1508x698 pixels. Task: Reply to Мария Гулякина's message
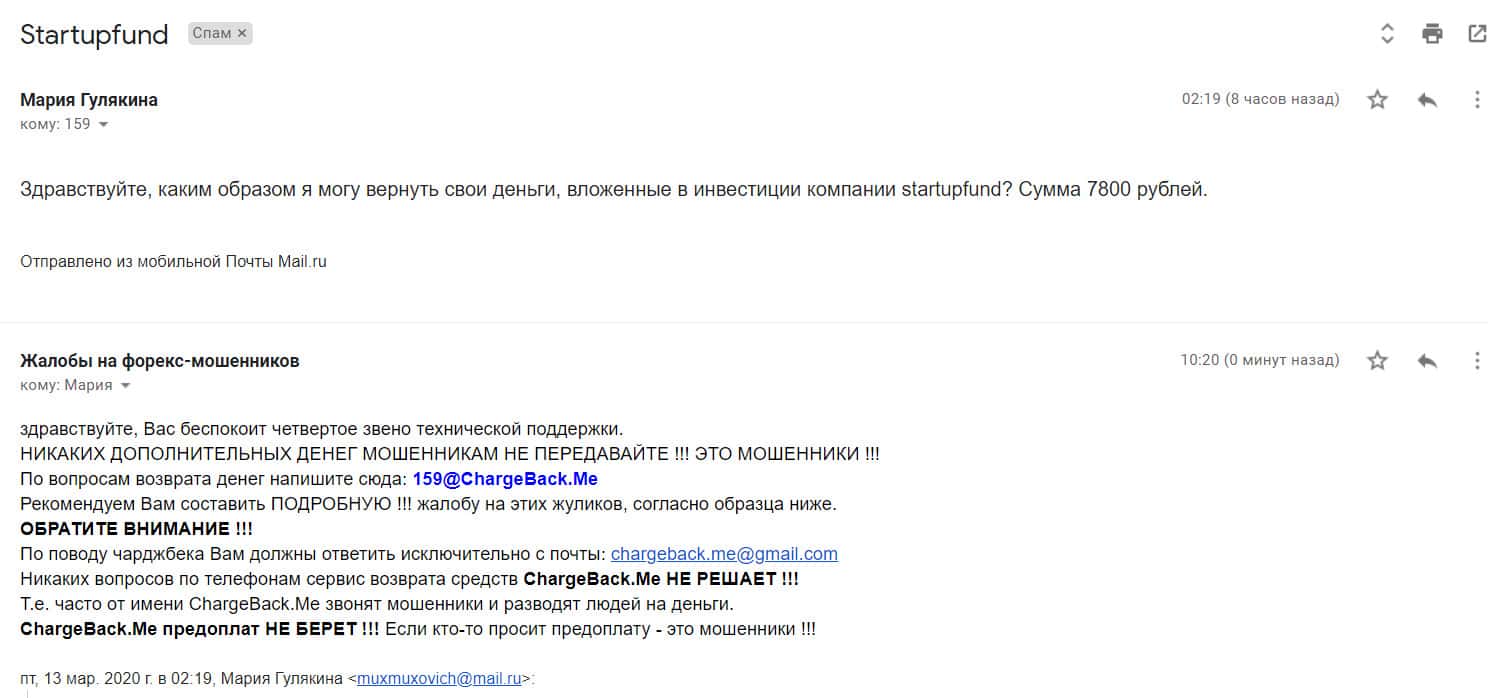click(x=1427, y=100)
